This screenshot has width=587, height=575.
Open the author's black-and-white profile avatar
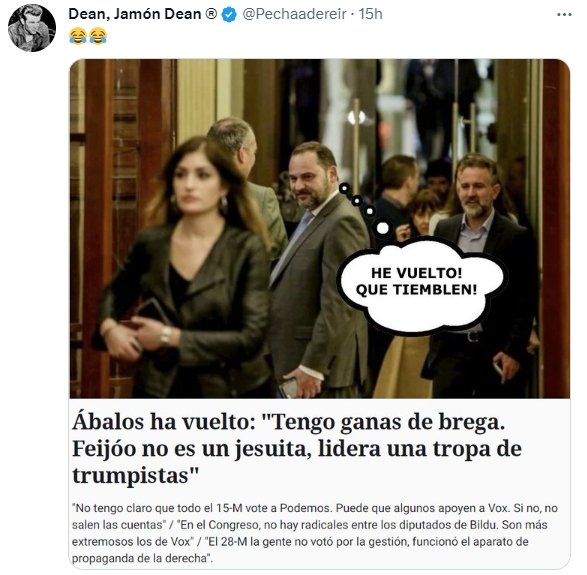point(31,28)
